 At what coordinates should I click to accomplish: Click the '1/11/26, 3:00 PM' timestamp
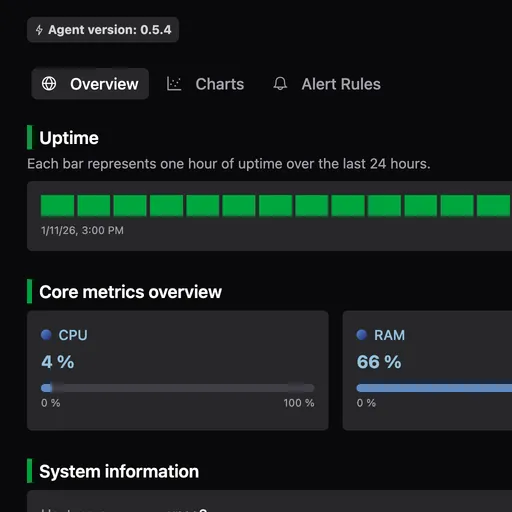82,230
